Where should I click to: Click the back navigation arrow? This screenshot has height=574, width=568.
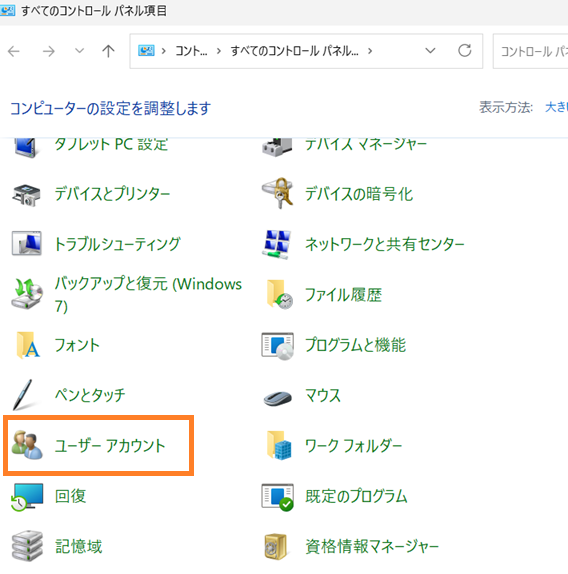pyautogui.click(x=14, y=51)
